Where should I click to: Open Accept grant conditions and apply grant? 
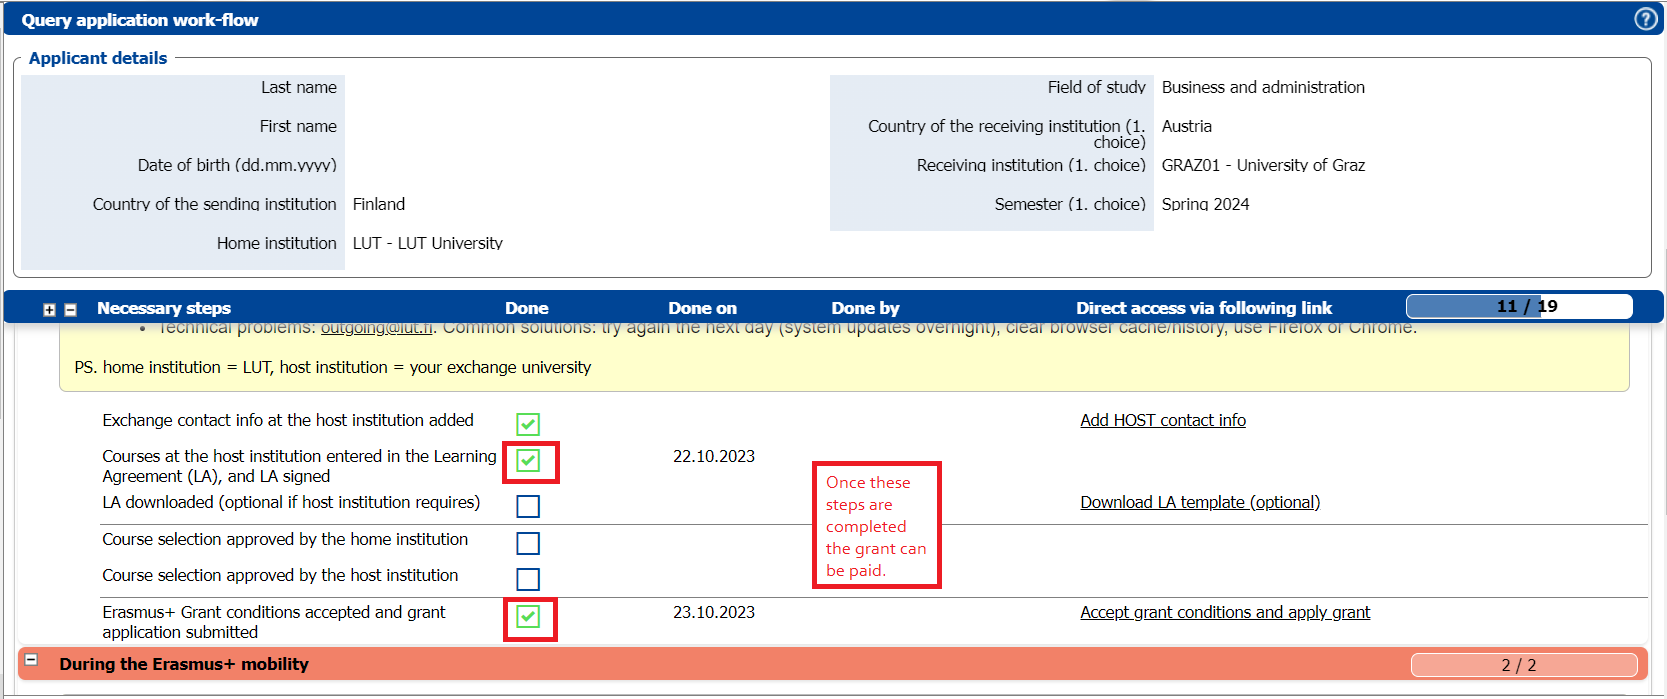1224,612
